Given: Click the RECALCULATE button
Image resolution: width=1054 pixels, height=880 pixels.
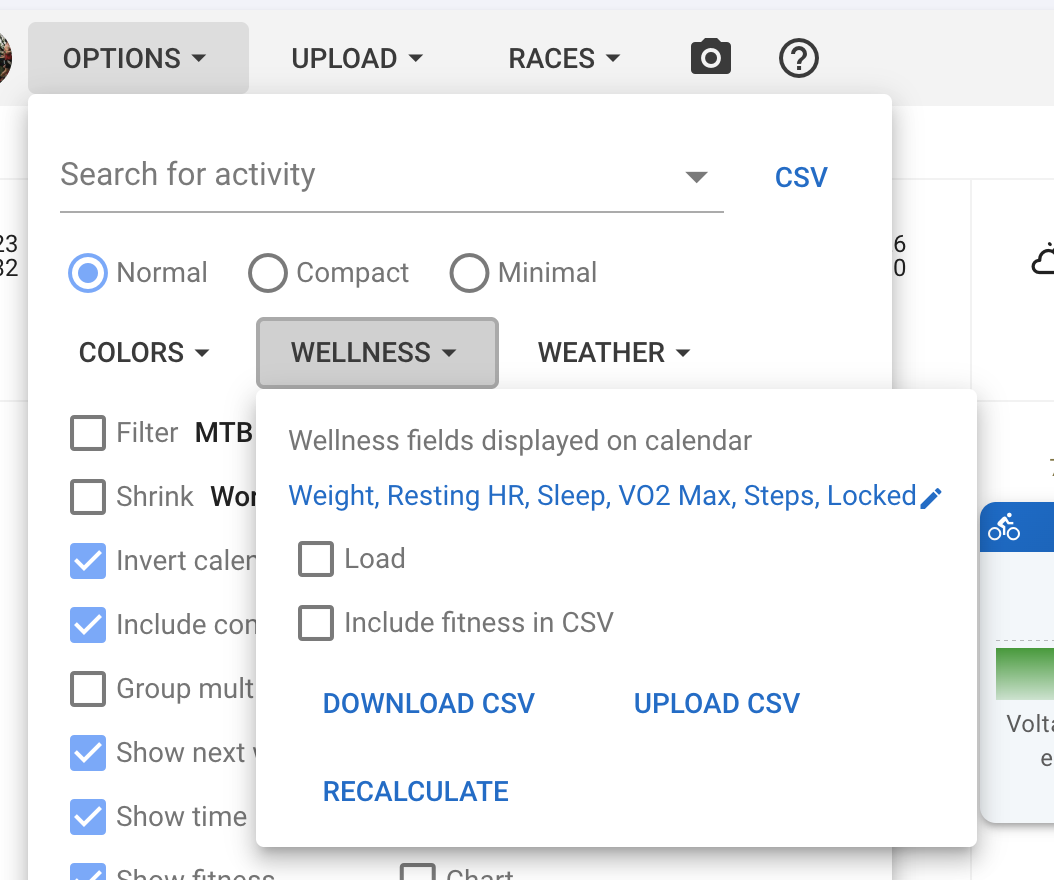Looking at the screenshot, I should [415, 792].
